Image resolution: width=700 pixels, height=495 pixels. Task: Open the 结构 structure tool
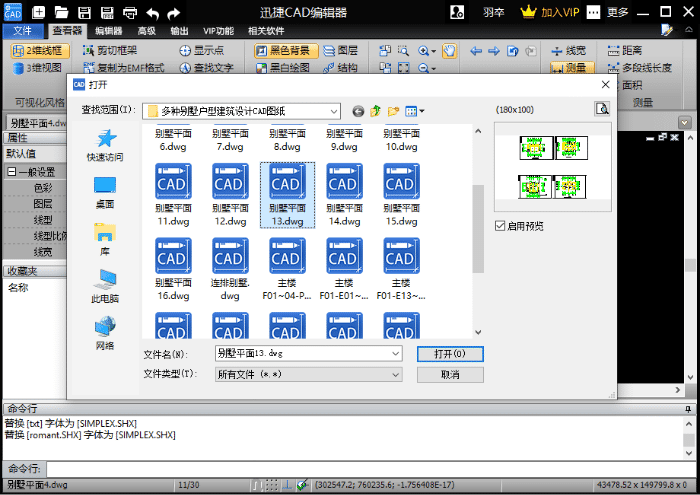pyautogui.click(x=340, y=68)
